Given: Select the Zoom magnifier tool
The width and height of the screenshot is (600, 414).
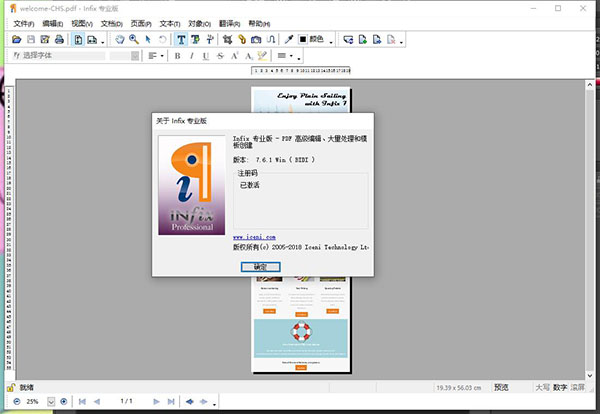Looking at the screenshot, I should 134,39.
